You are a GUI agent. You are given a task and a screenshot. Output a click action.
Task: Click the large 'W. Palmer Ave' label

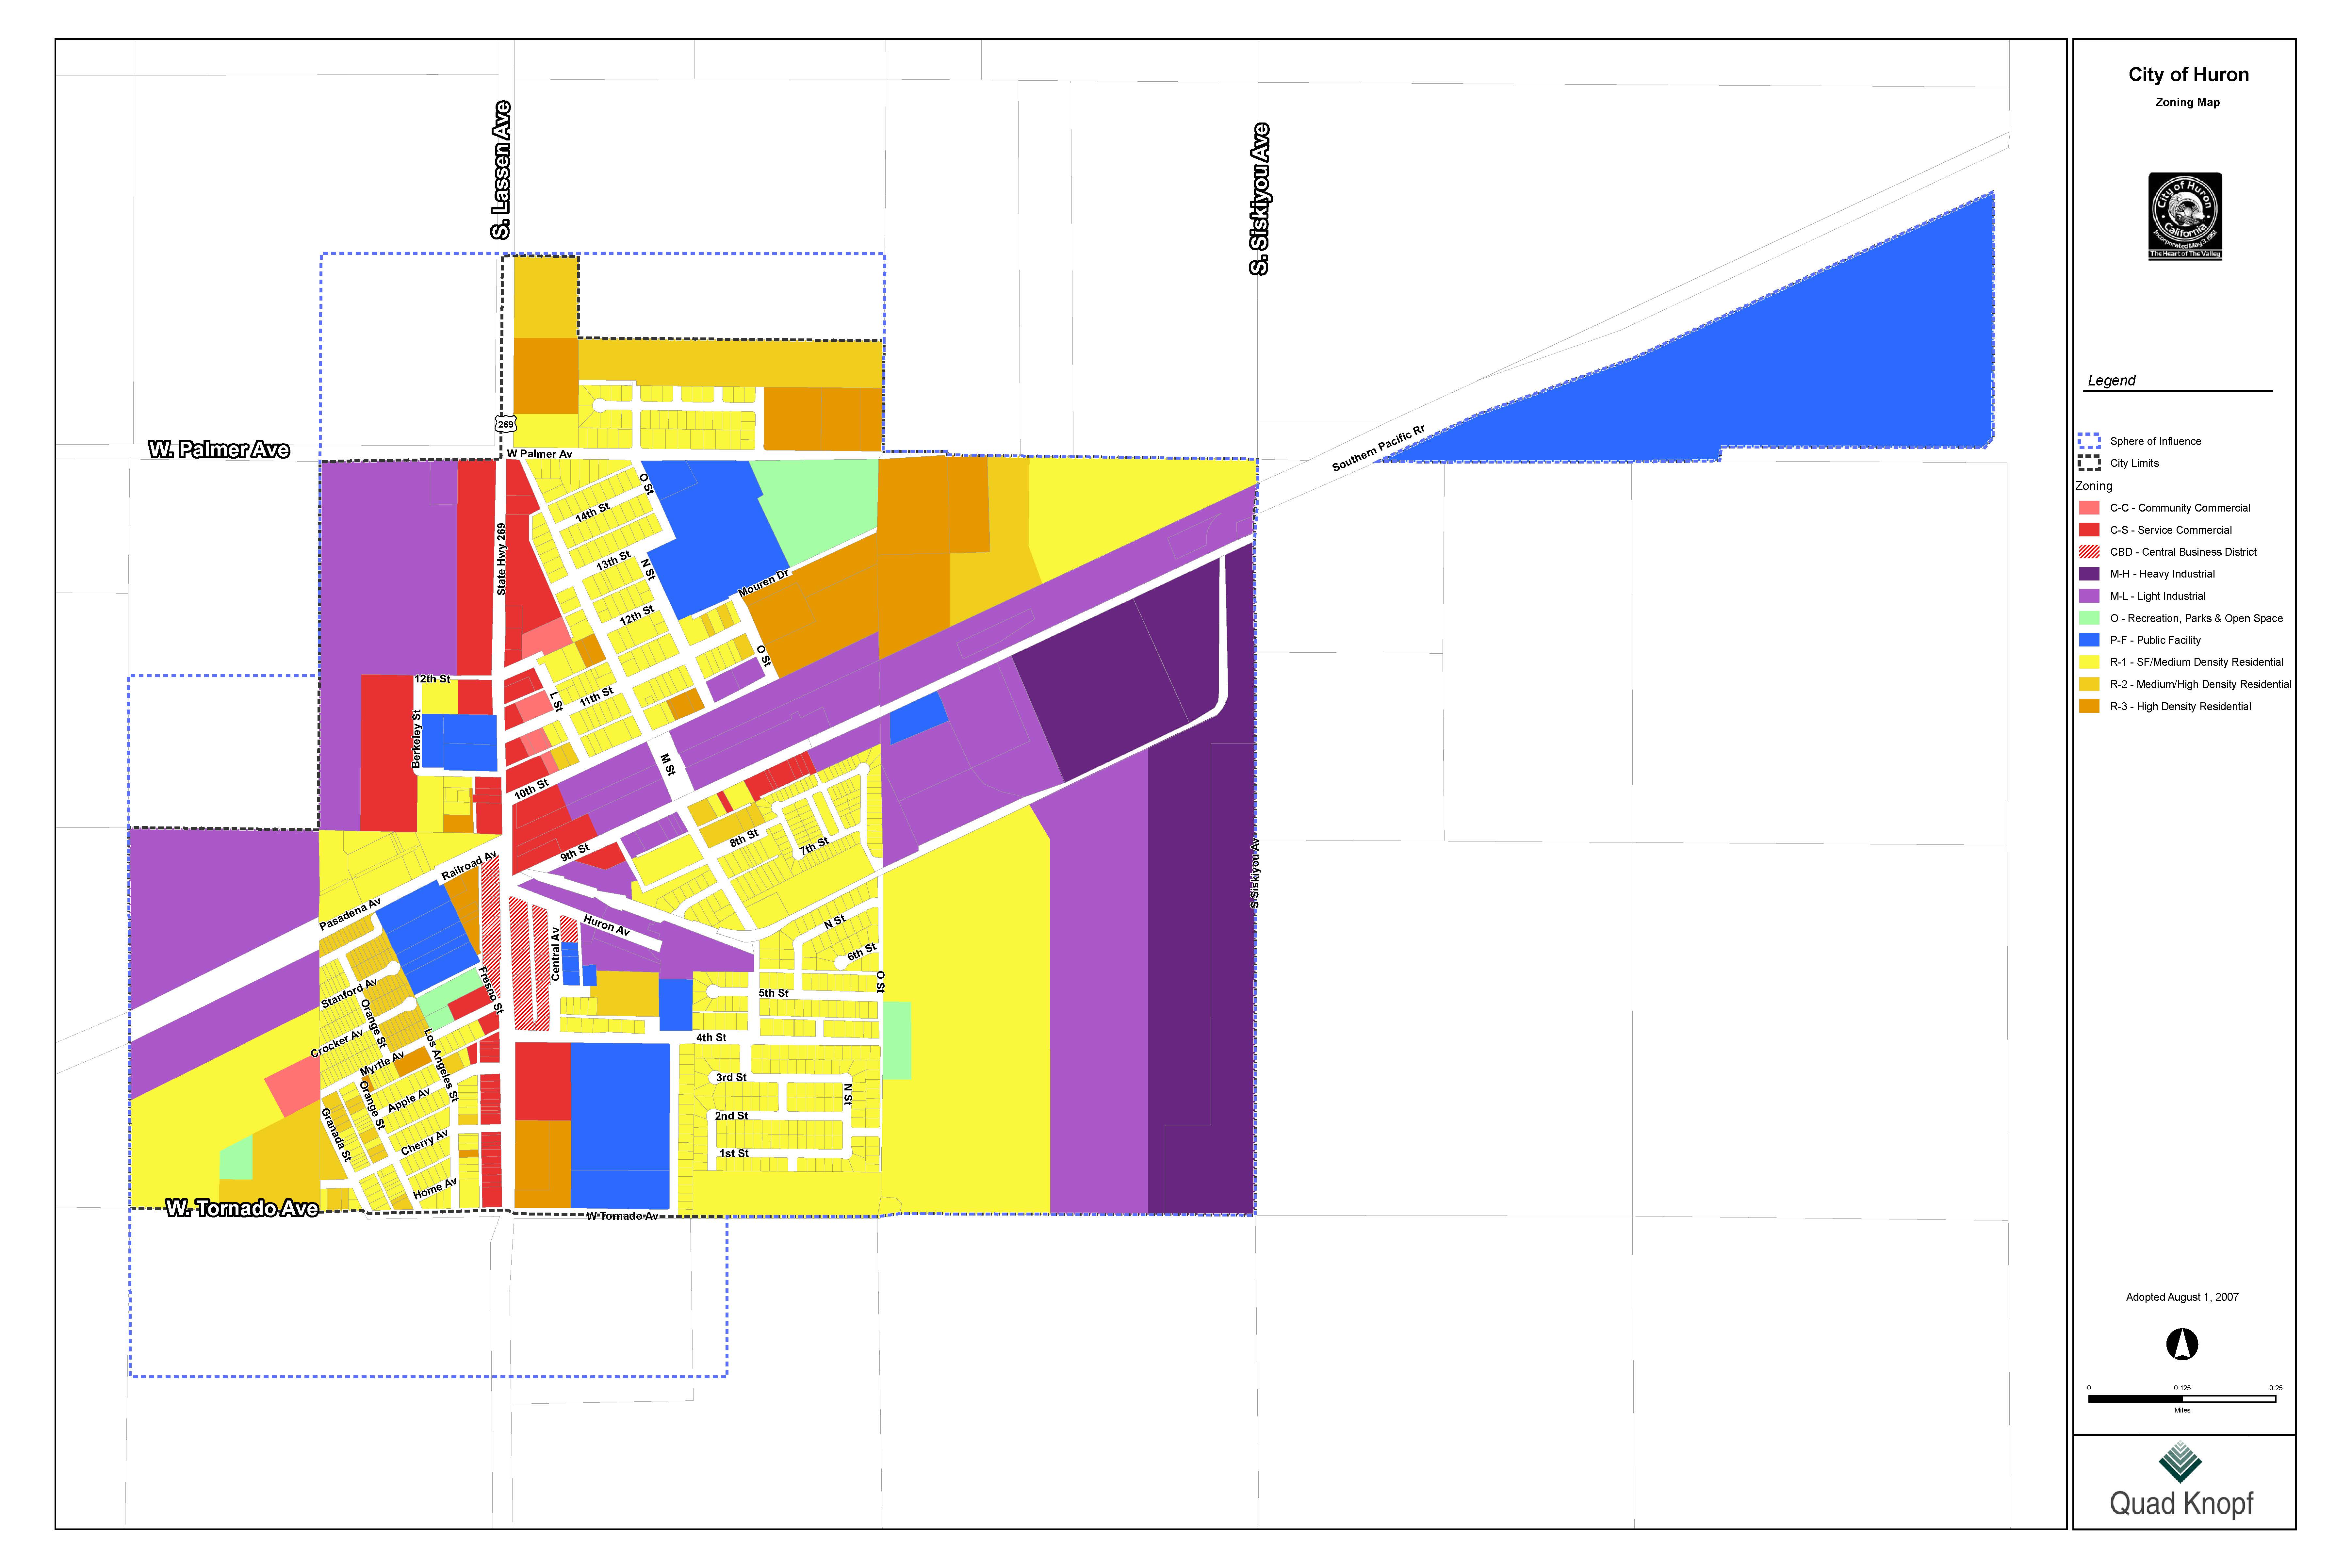pos(219,450)
